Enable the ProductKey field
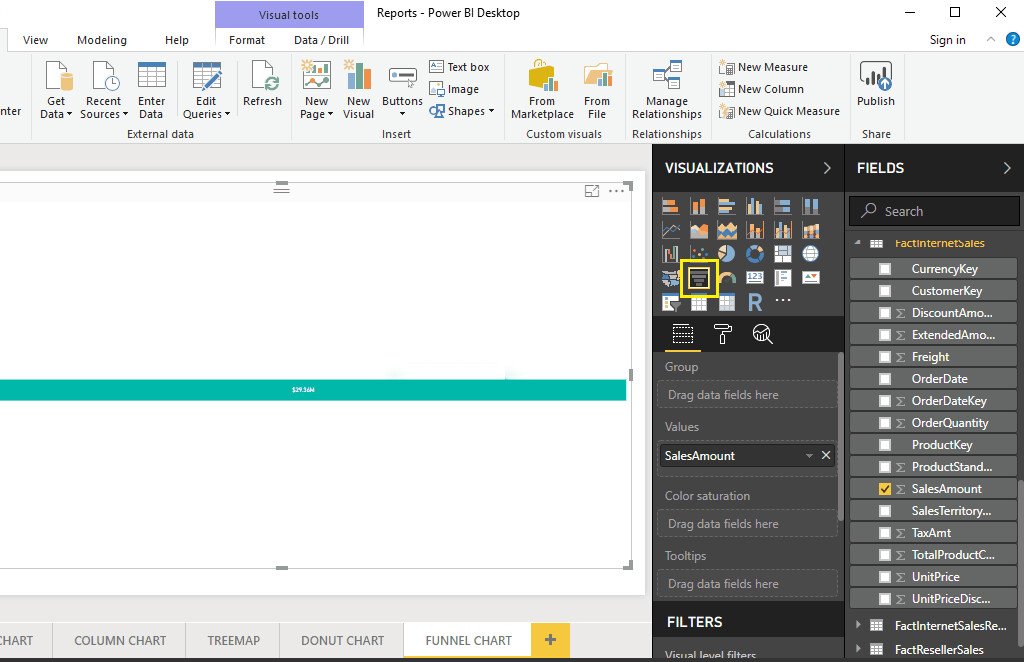The image size is (1024, 662). click(885, 445)
